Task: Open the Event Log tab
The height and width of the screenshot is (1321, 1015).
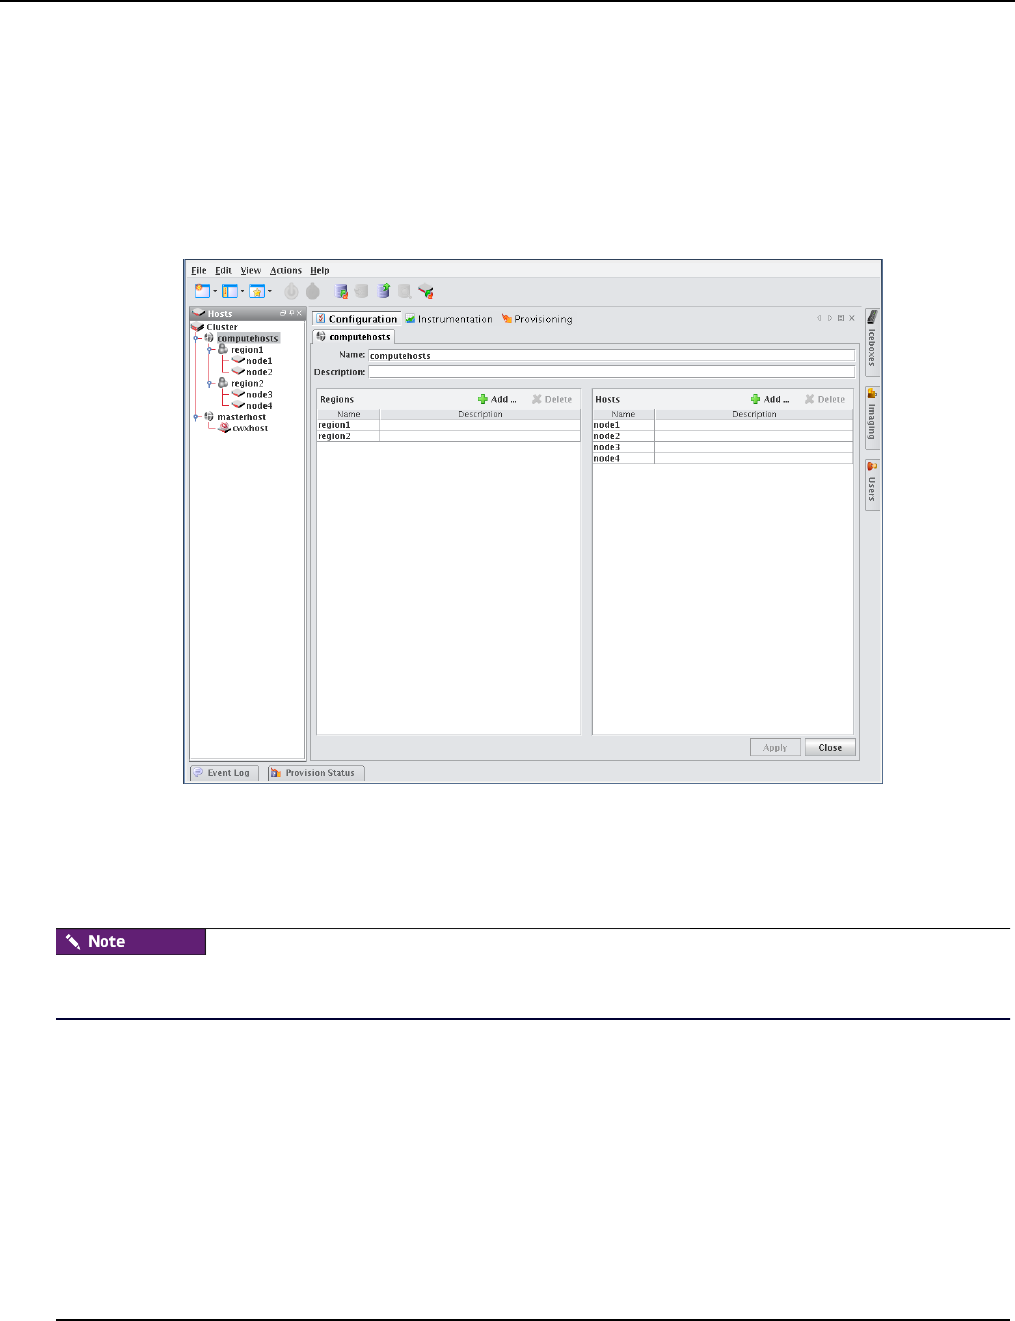Action: point(225,773)
